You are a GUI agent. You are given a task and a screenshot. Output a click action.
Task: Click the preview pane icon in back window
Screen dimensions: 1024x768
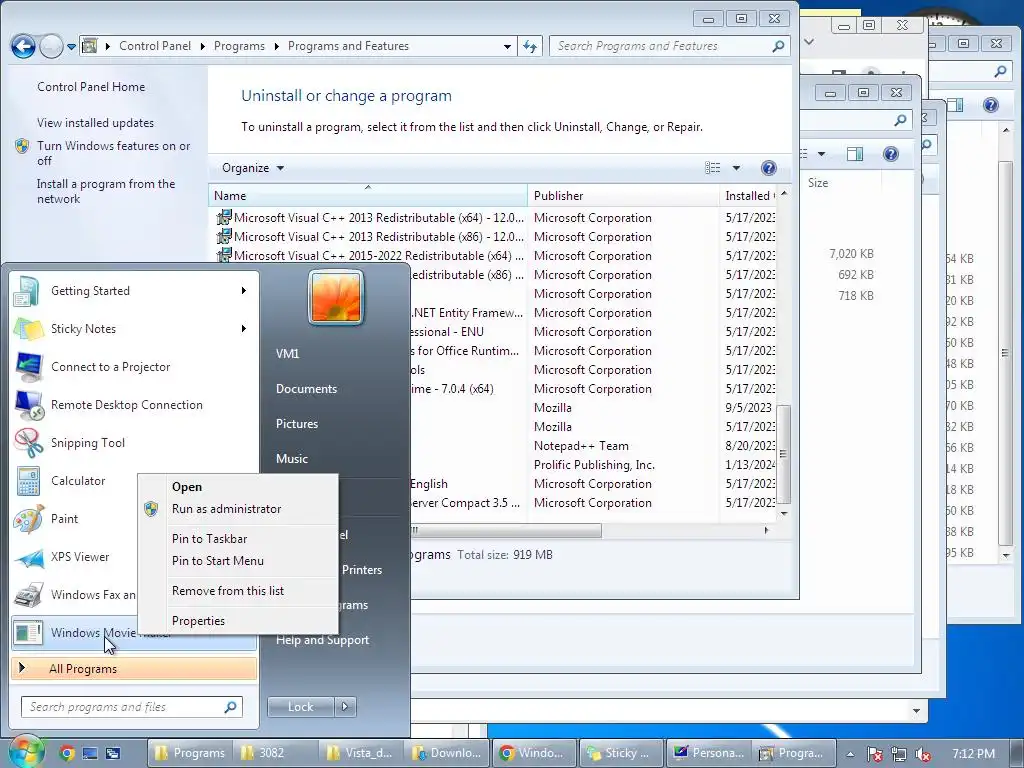pyautogui.click(x=854, y=154)
